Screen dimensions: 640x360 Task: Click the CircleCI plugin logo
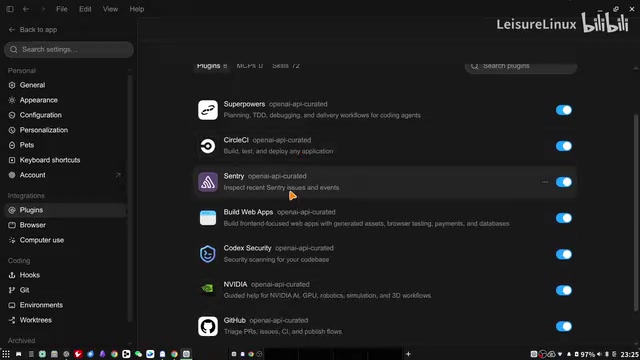tap(208, 146)
